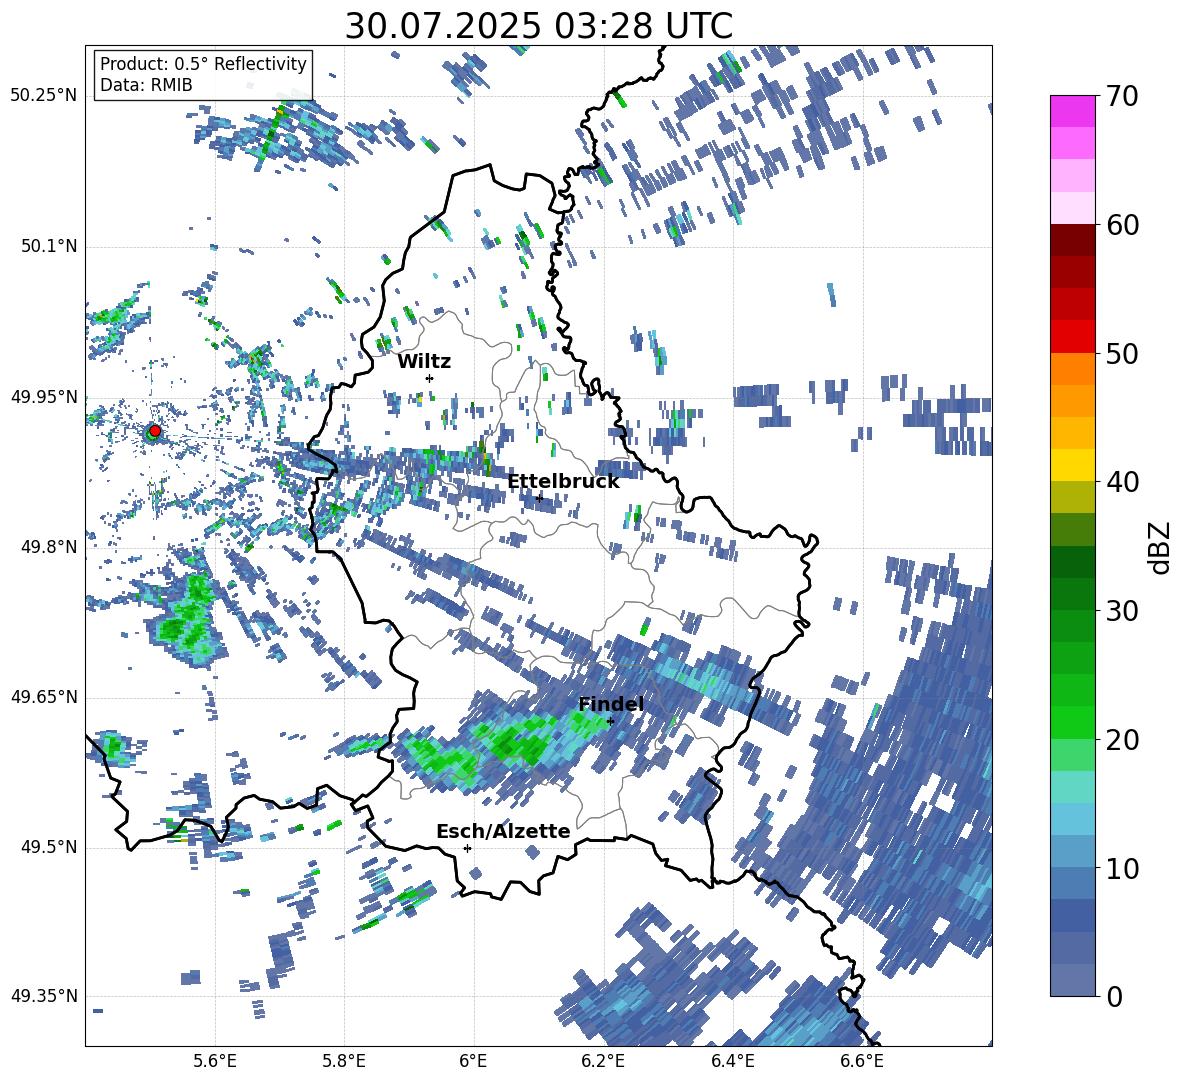
Task: Click the yellow 40 dBZ colorbar swatch
Action: [1072, 465]
